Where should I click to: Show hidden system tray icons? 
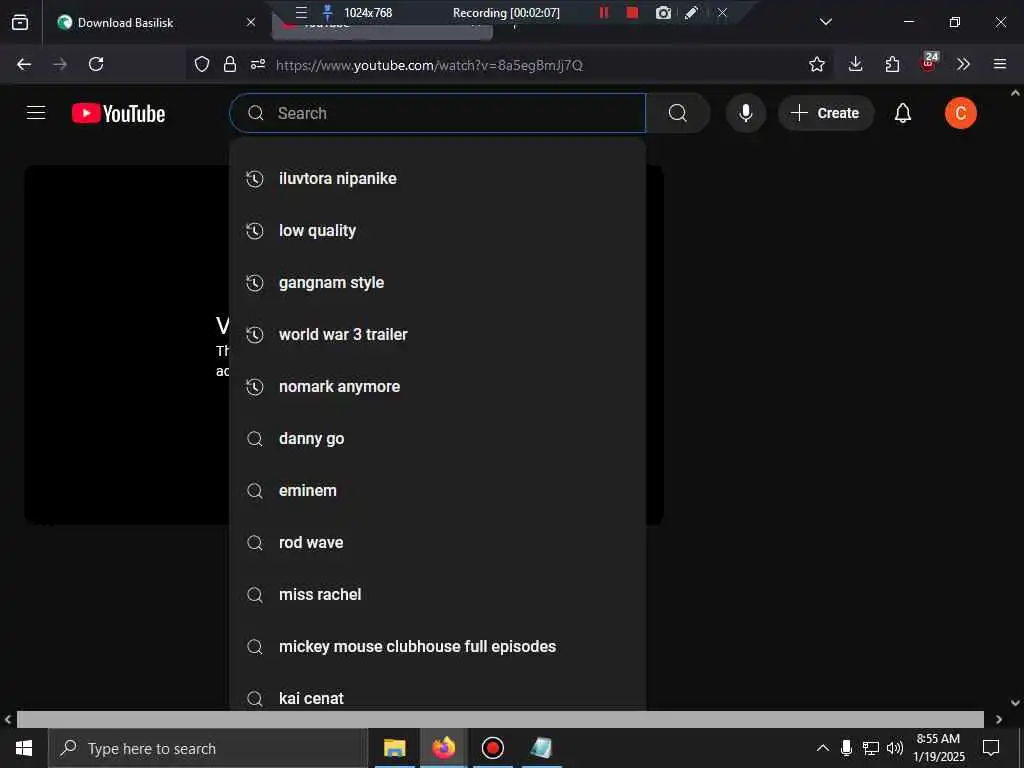[x=823, y=748]
